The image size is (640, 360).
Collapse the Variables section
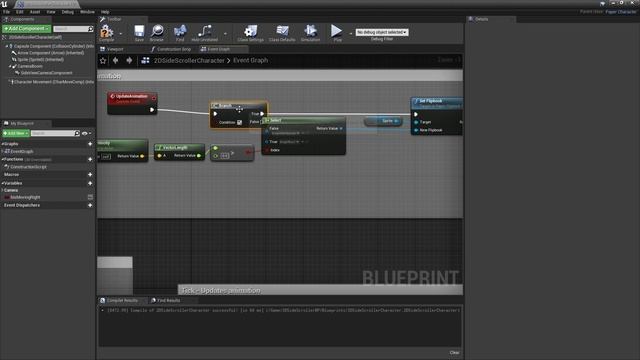[2, 183]
